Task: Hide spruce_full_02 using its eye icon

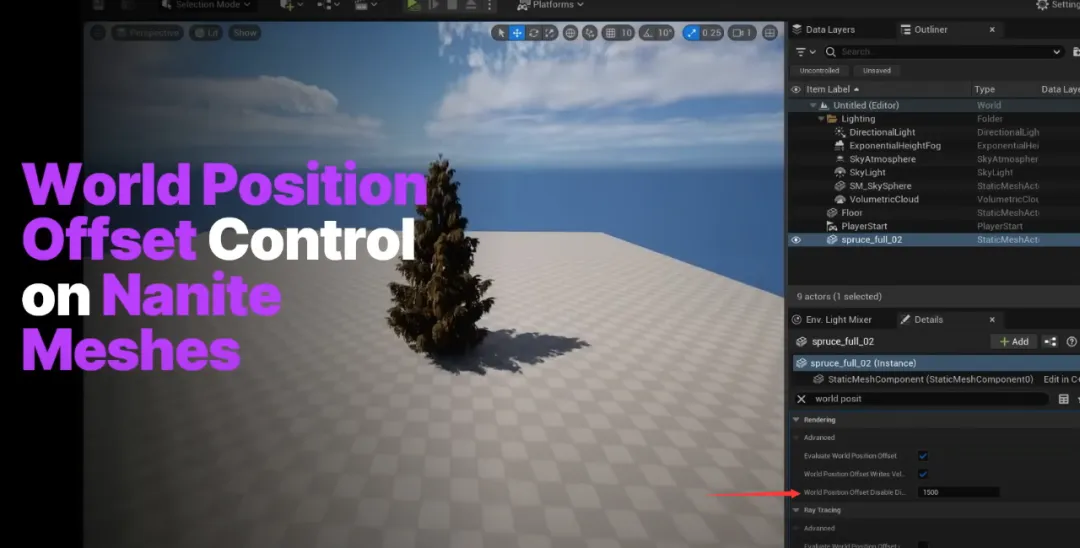Action: coord(796,240)
